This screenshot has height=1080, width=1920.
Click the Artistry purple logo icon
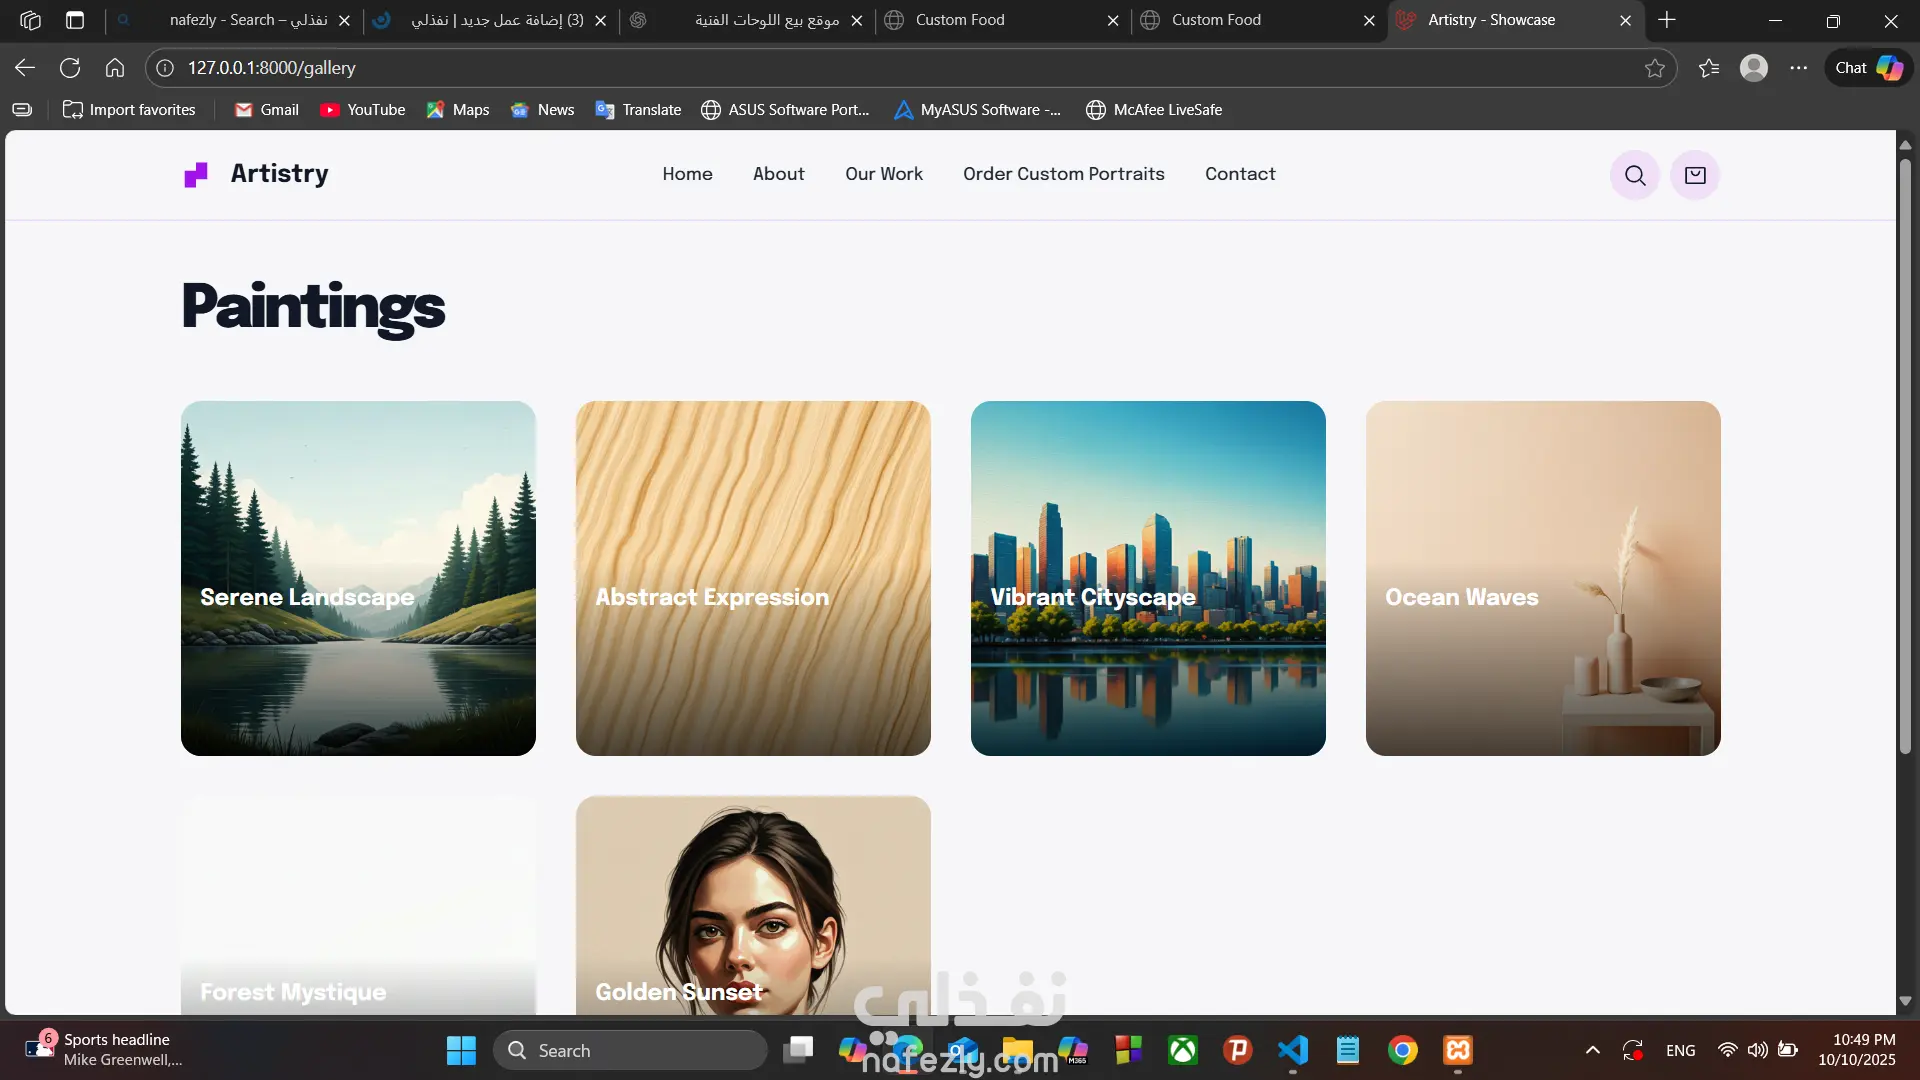pyautogui.click(x=196, y=175)
